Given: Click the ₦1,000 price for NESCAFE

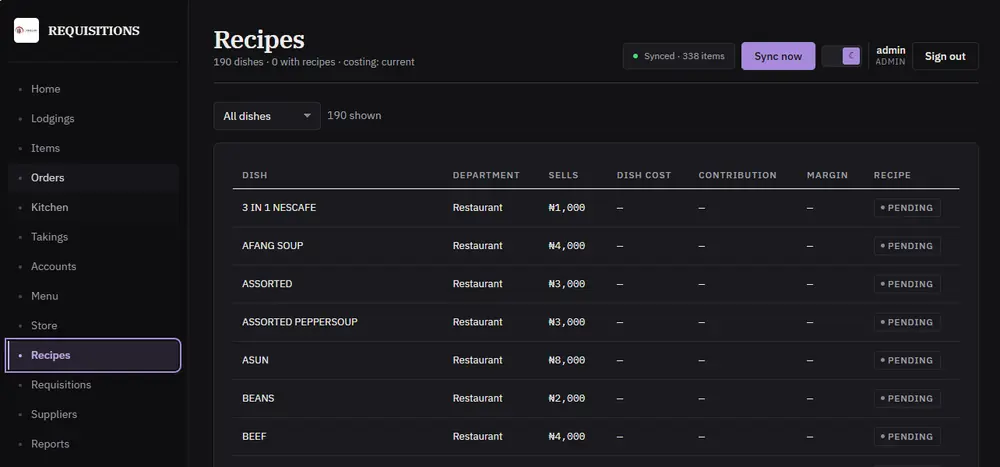Looking at the screenshot, I should [x=566, y=207].
